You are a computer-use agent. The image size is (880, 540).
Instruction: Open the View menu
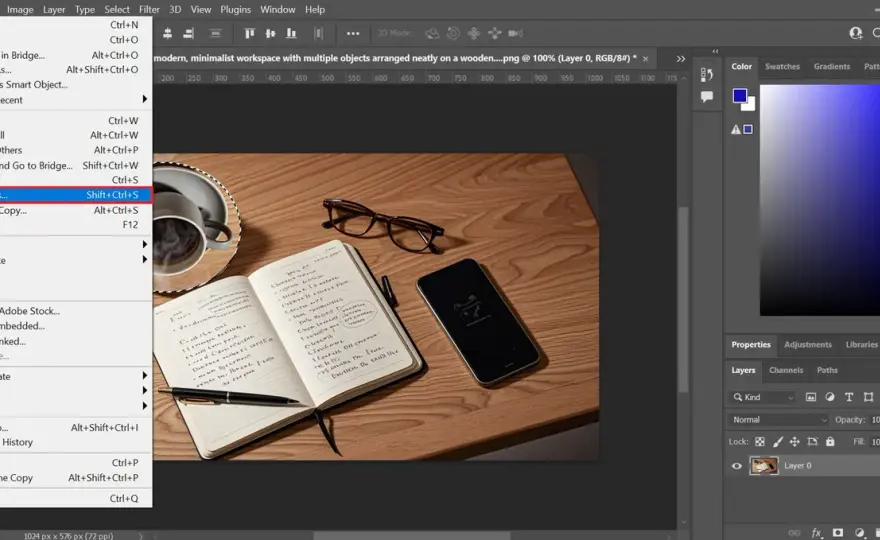(x=200, y=10)
